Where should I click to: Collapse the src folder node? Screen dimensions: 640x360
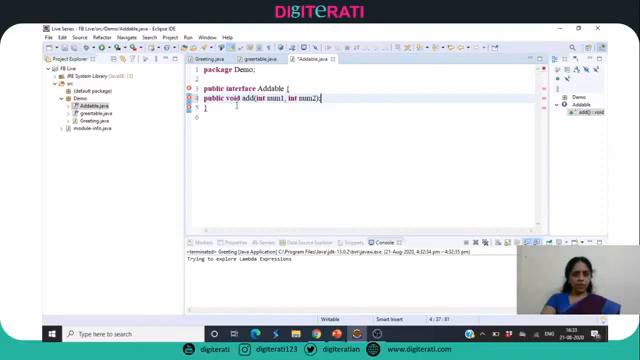pyautogui.click(x=55, y=84)
